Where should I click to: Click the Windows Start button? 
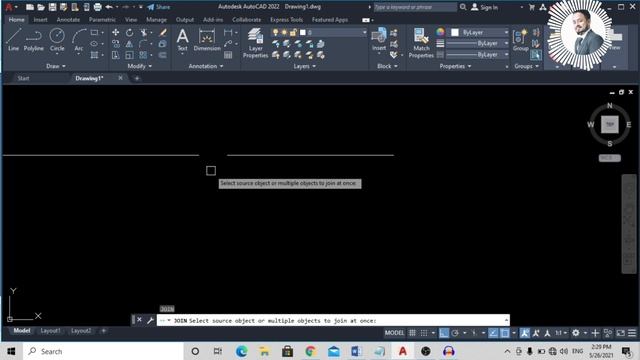pos(11,351)
